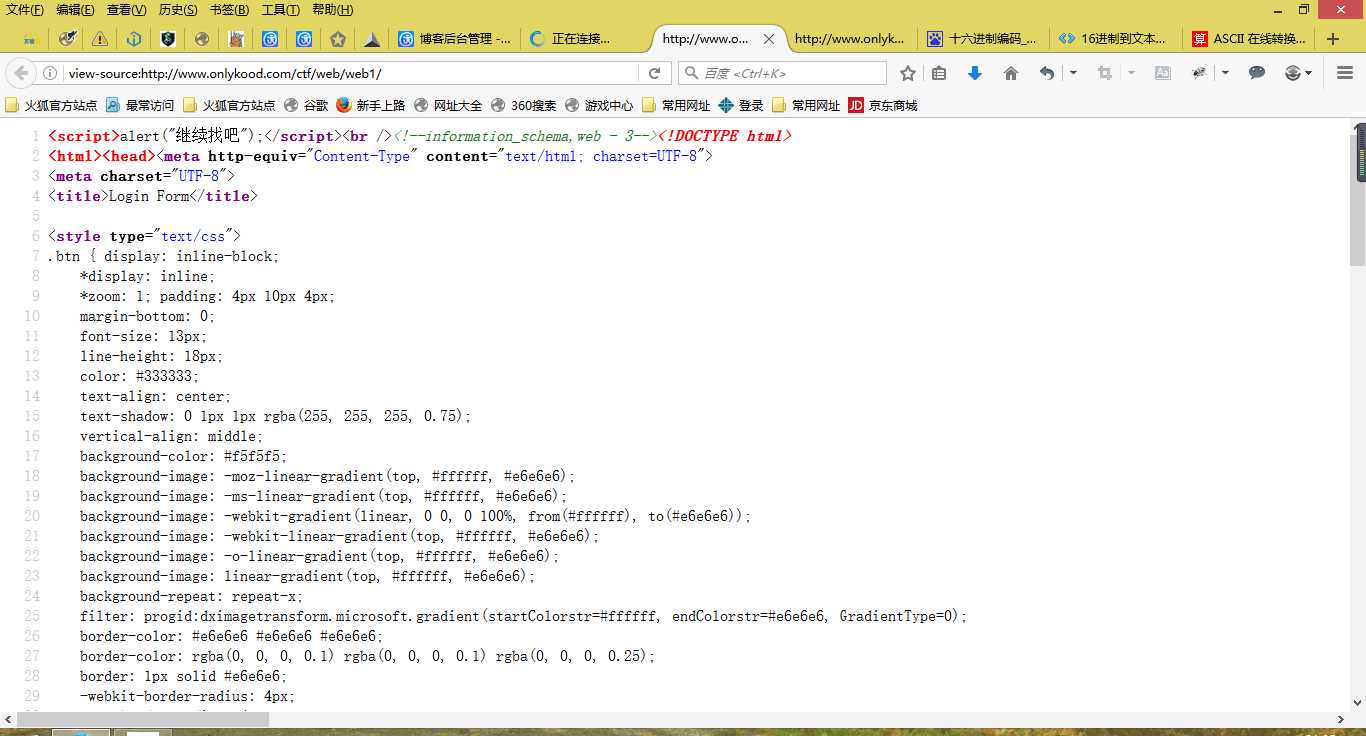1366x736 pixels.
Task: Click "vertical-align: middle;" source line
Action: [x=171, y=436]
